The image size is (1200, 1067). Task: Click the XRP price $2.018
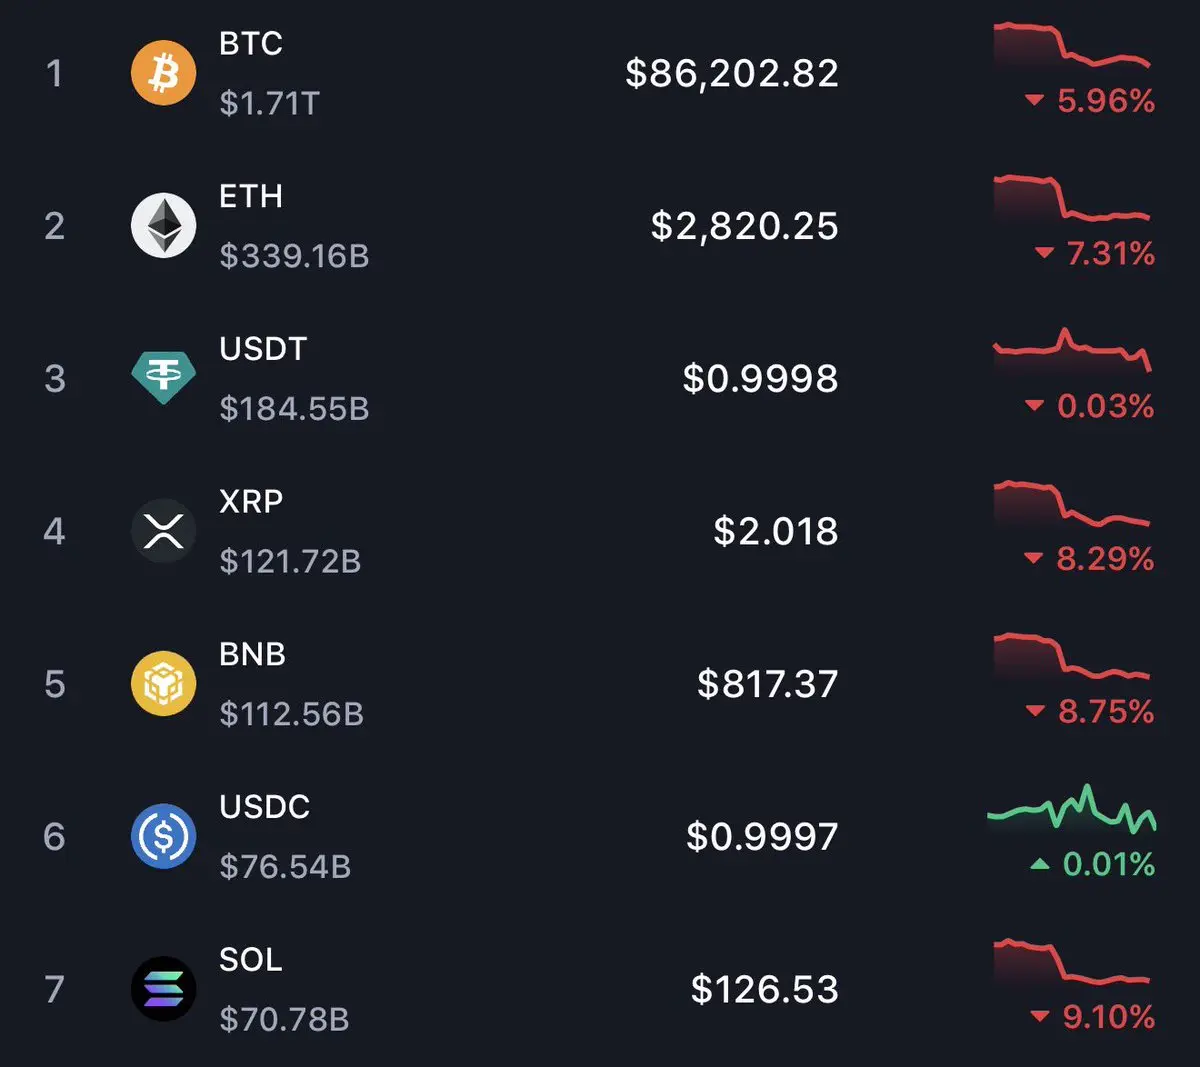(x=776, y=531)
